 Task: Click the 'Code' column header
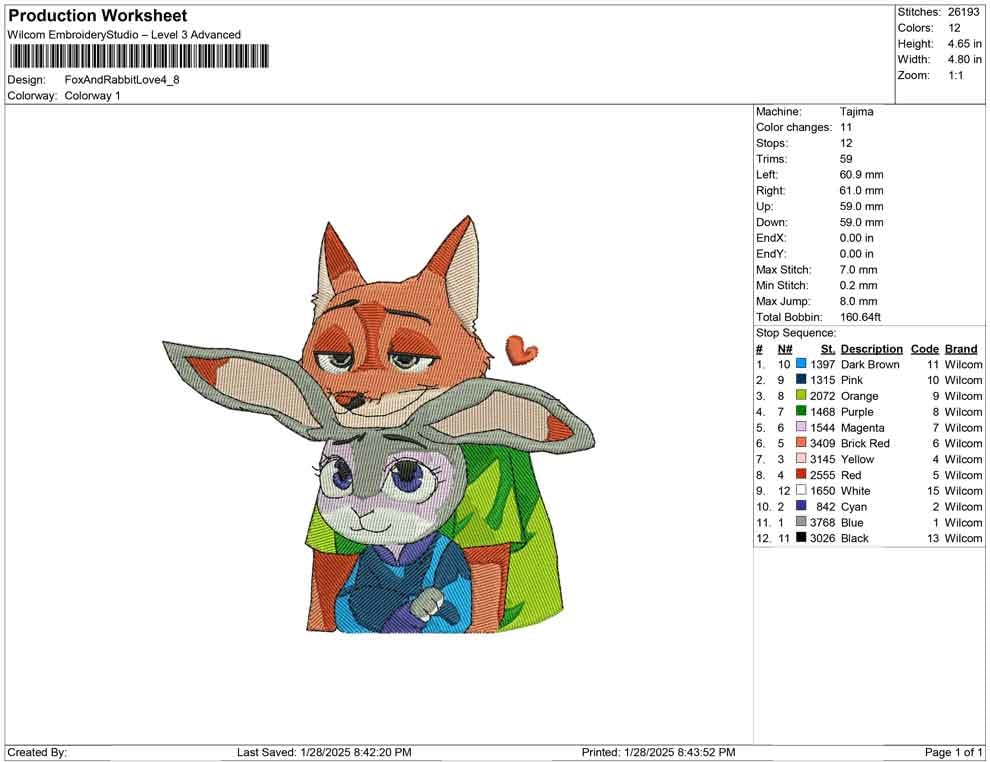924,348
